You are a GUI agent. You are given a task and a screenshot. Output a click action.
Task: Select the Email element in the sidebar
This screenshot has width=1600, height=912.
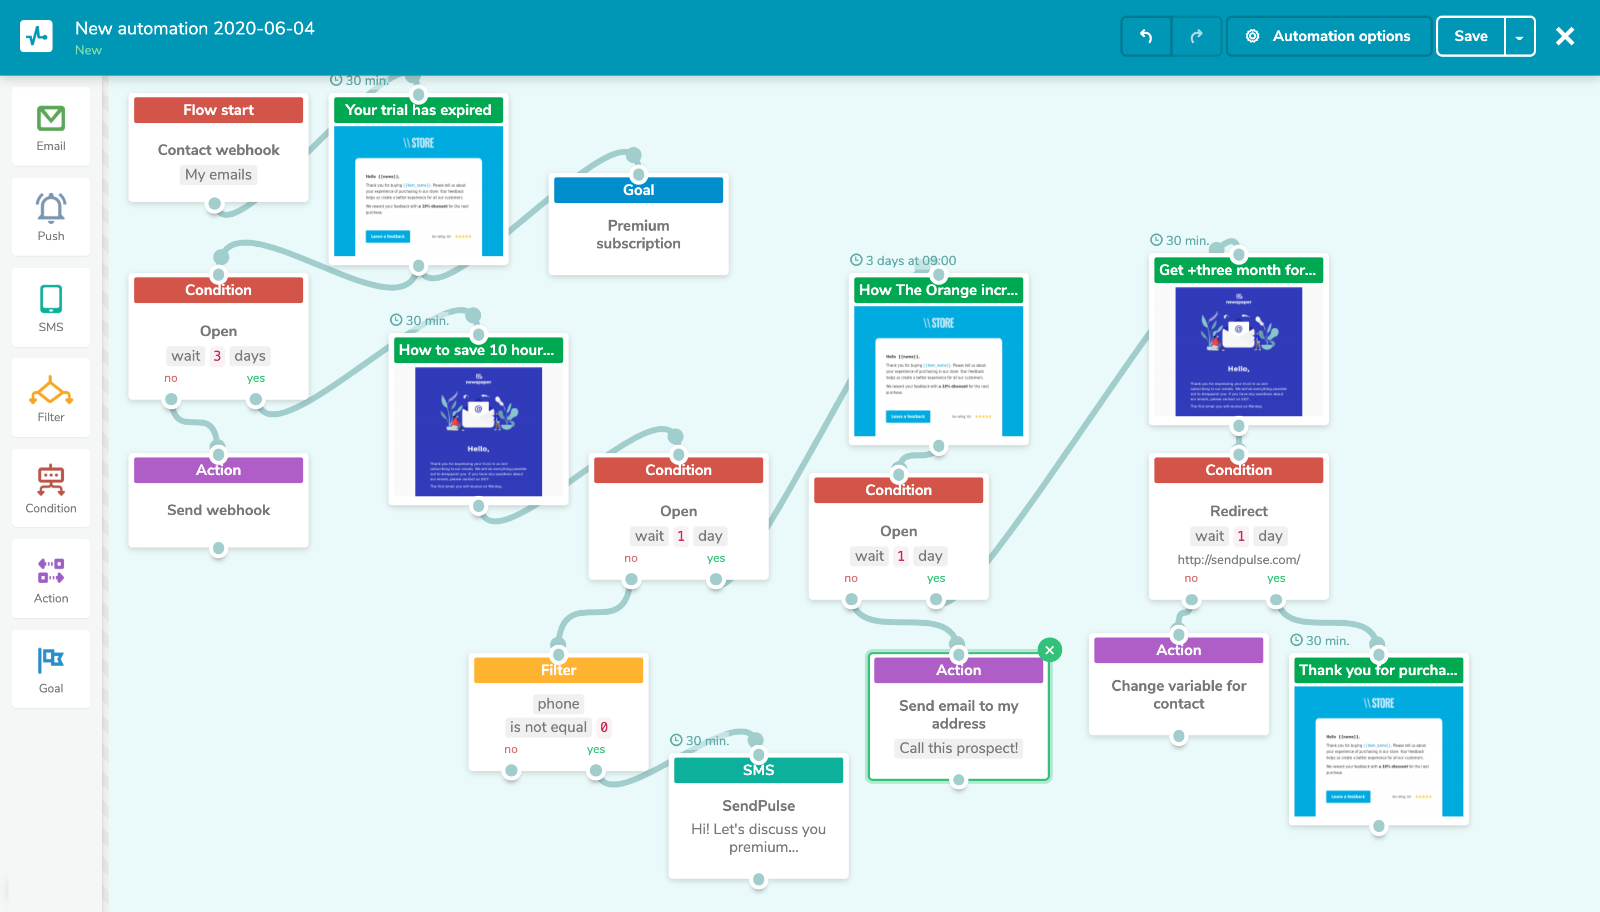click(x=50, y=126)
